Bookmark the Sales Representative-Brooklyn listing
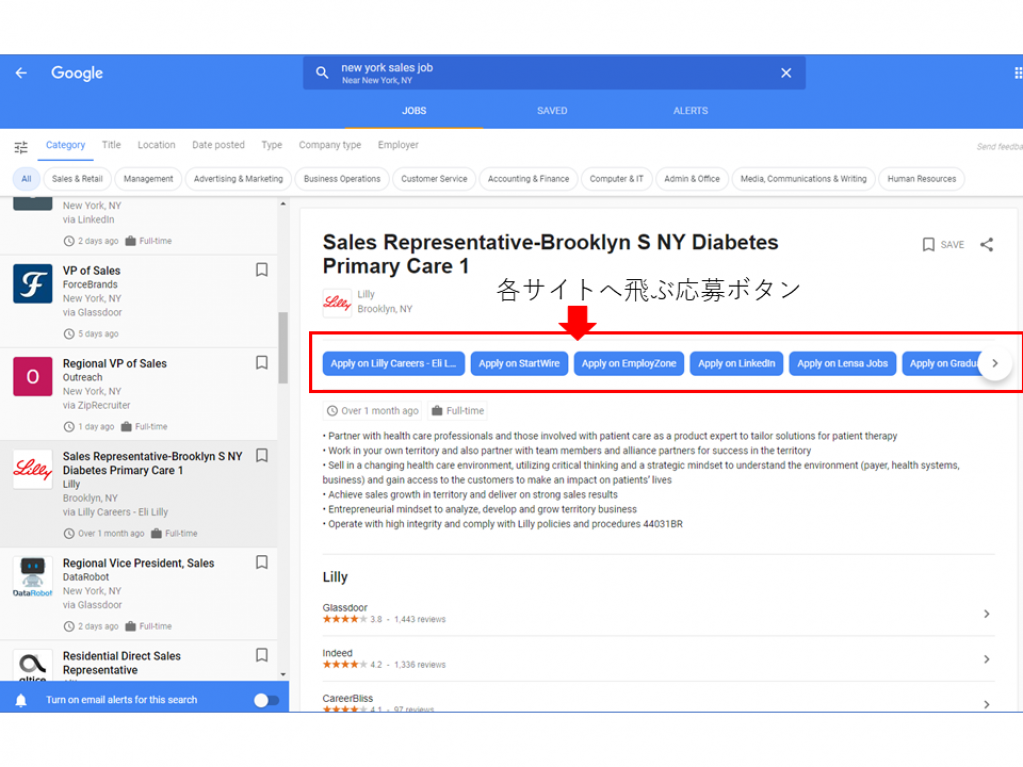 (262, 455)
